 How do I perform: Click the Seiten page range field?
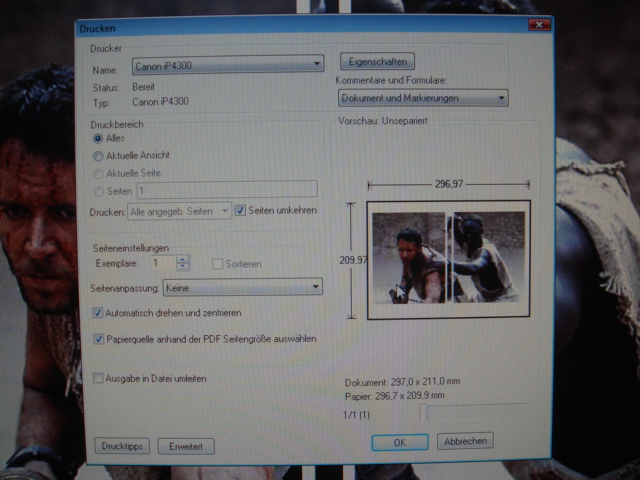[x=226, y=189]
